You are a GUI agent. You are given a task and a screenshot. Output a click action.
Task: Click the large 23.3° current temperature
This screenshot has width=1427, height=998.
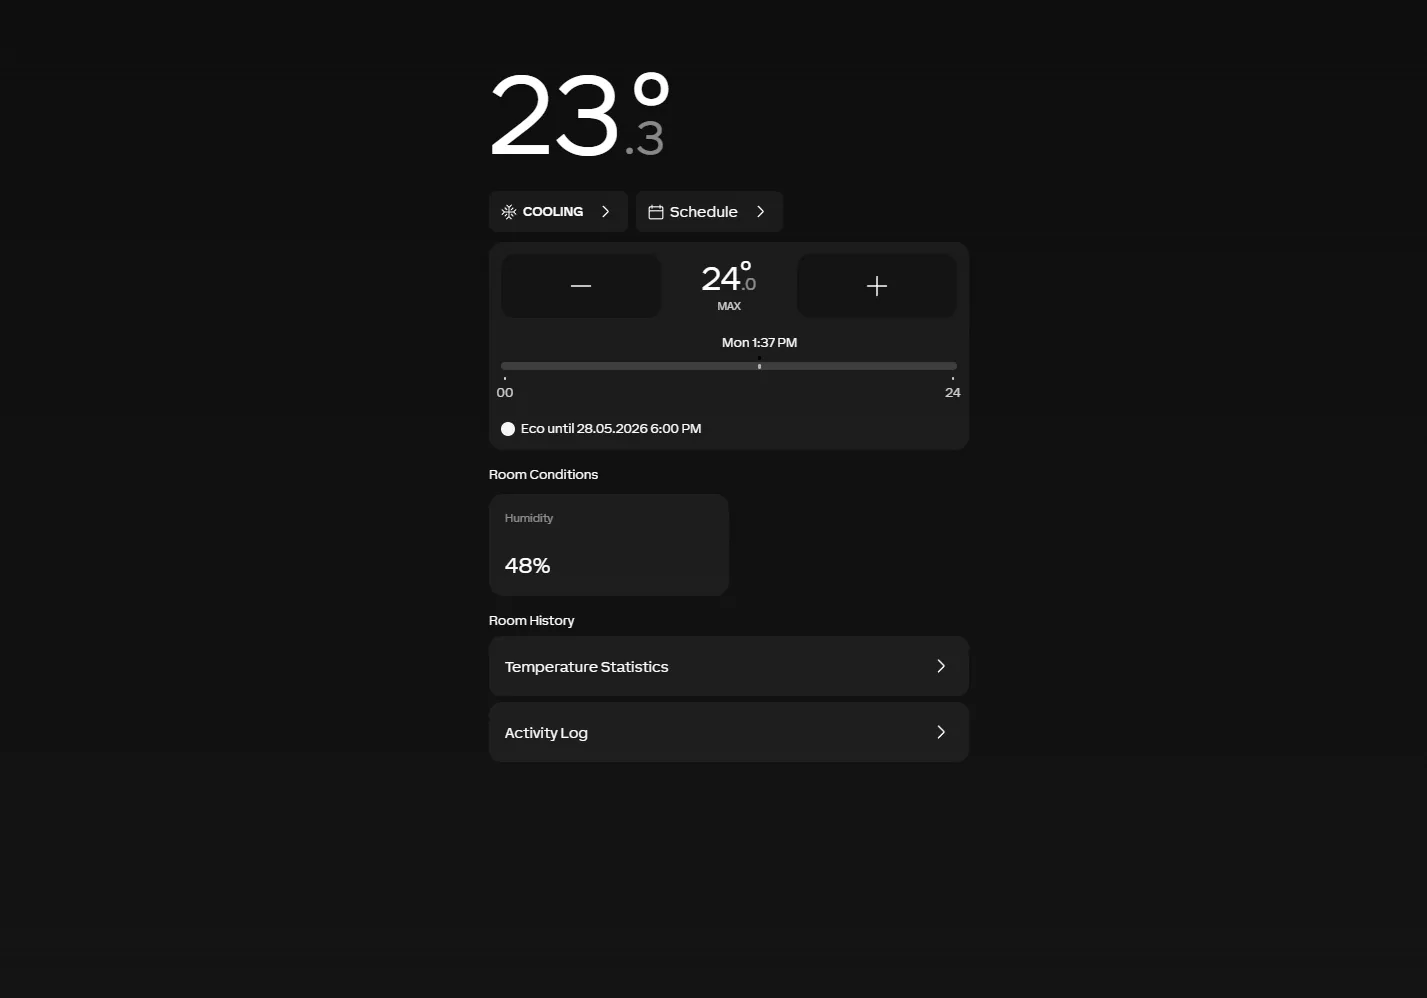tap(580, 115)
